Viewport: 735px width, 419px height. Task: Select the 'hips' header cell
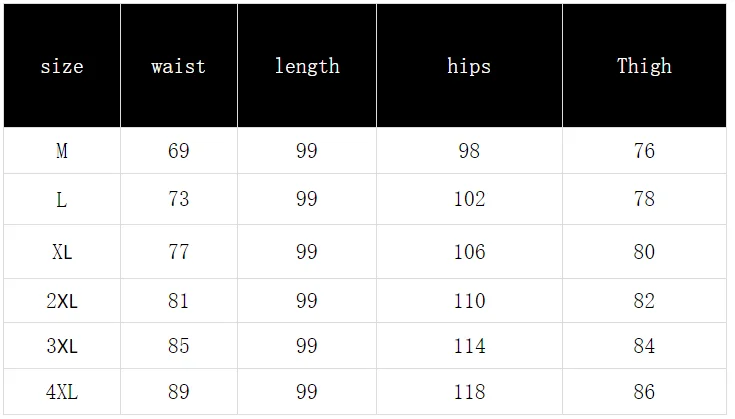click(x=469, y=67)
